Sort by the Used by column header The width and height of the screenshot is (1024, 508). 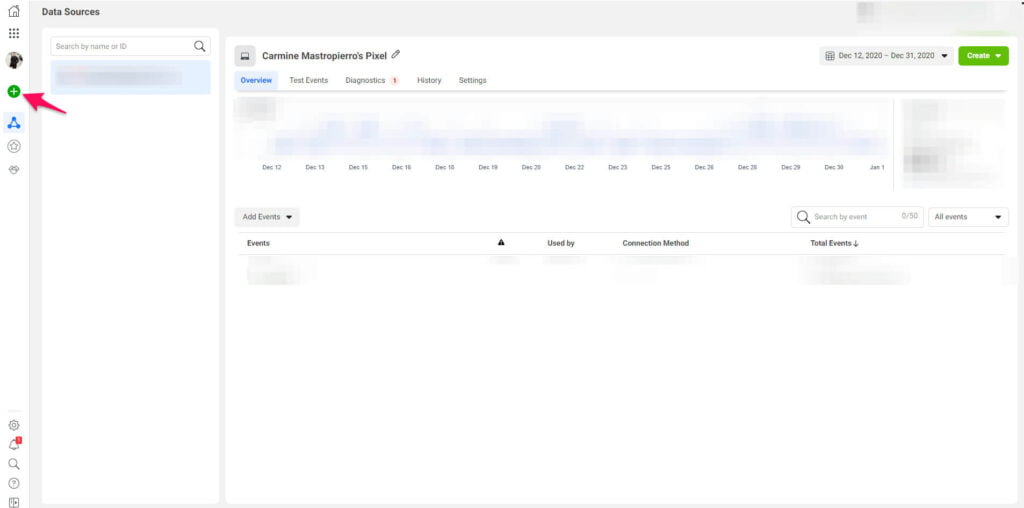tap(561, 243)
